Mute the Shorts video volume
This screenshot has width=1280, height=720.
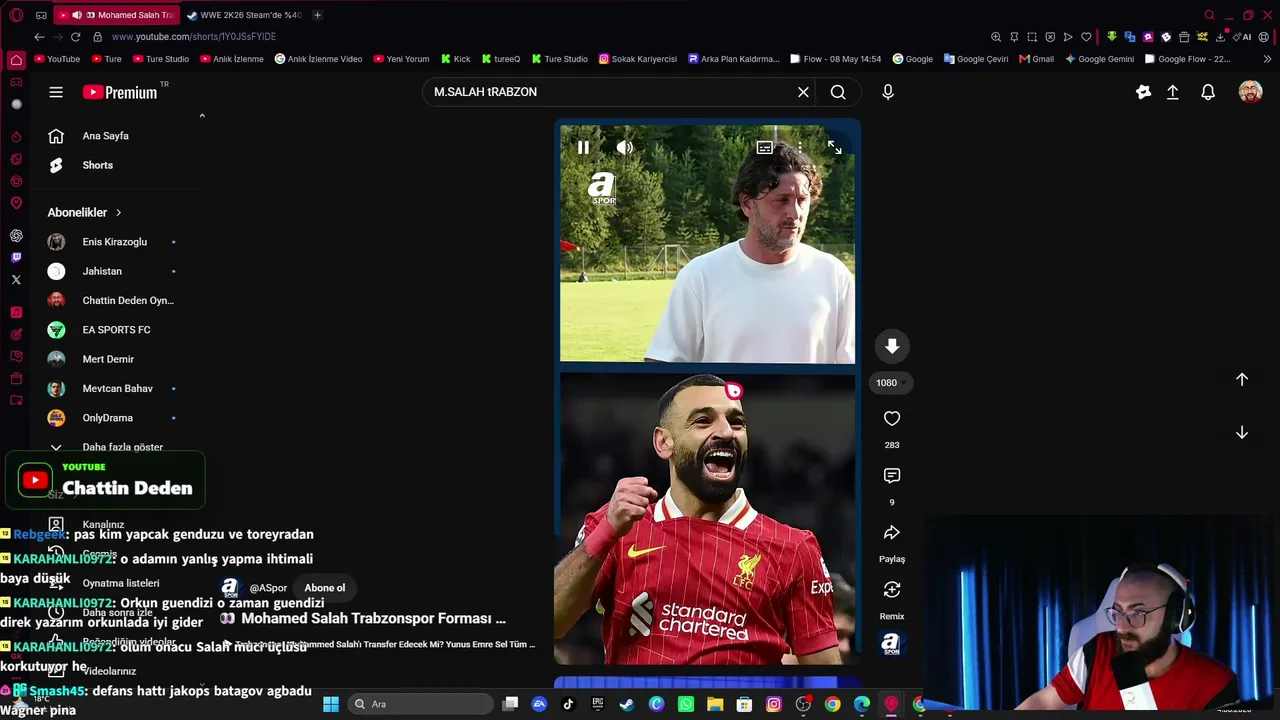(625, 148)
